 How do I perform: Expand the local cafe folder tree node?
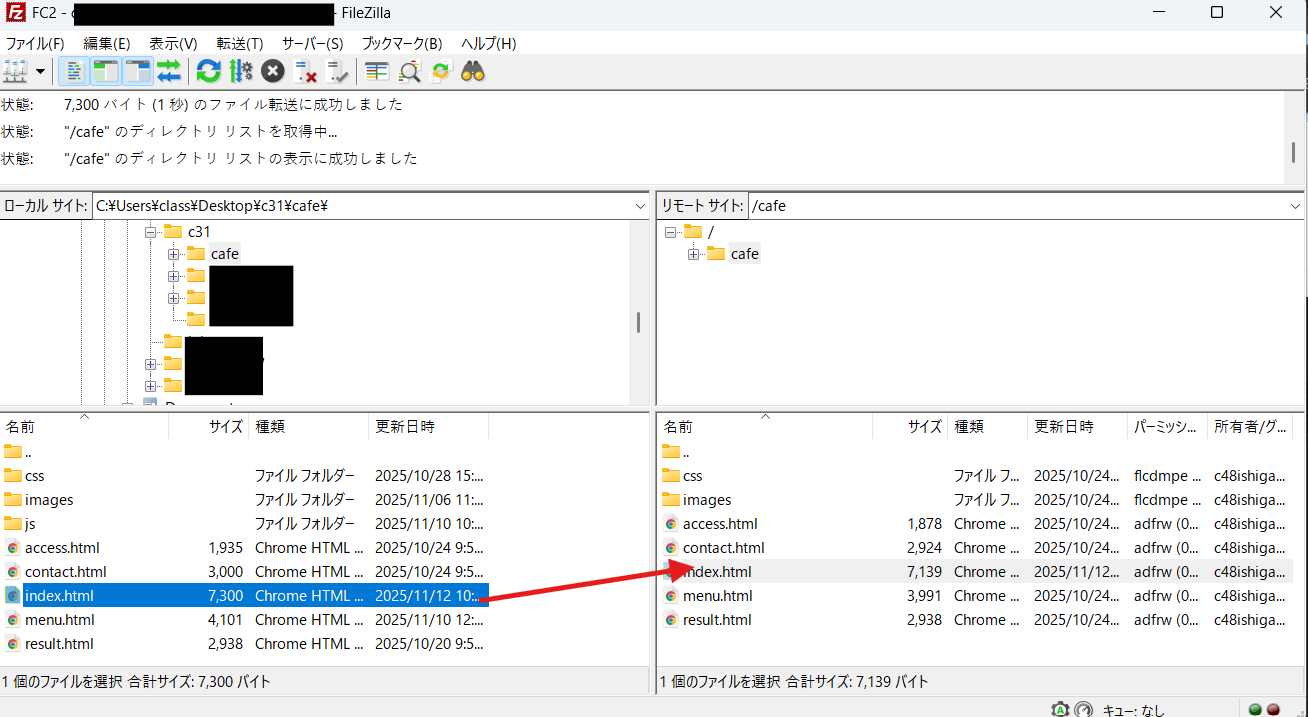(x=174, y=254)
